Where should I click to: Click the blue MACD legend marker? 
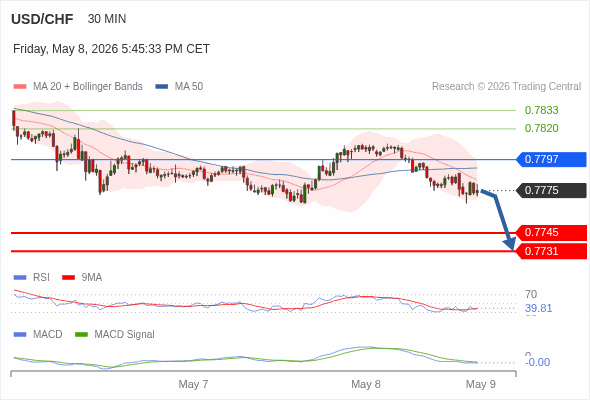(20, 335)
